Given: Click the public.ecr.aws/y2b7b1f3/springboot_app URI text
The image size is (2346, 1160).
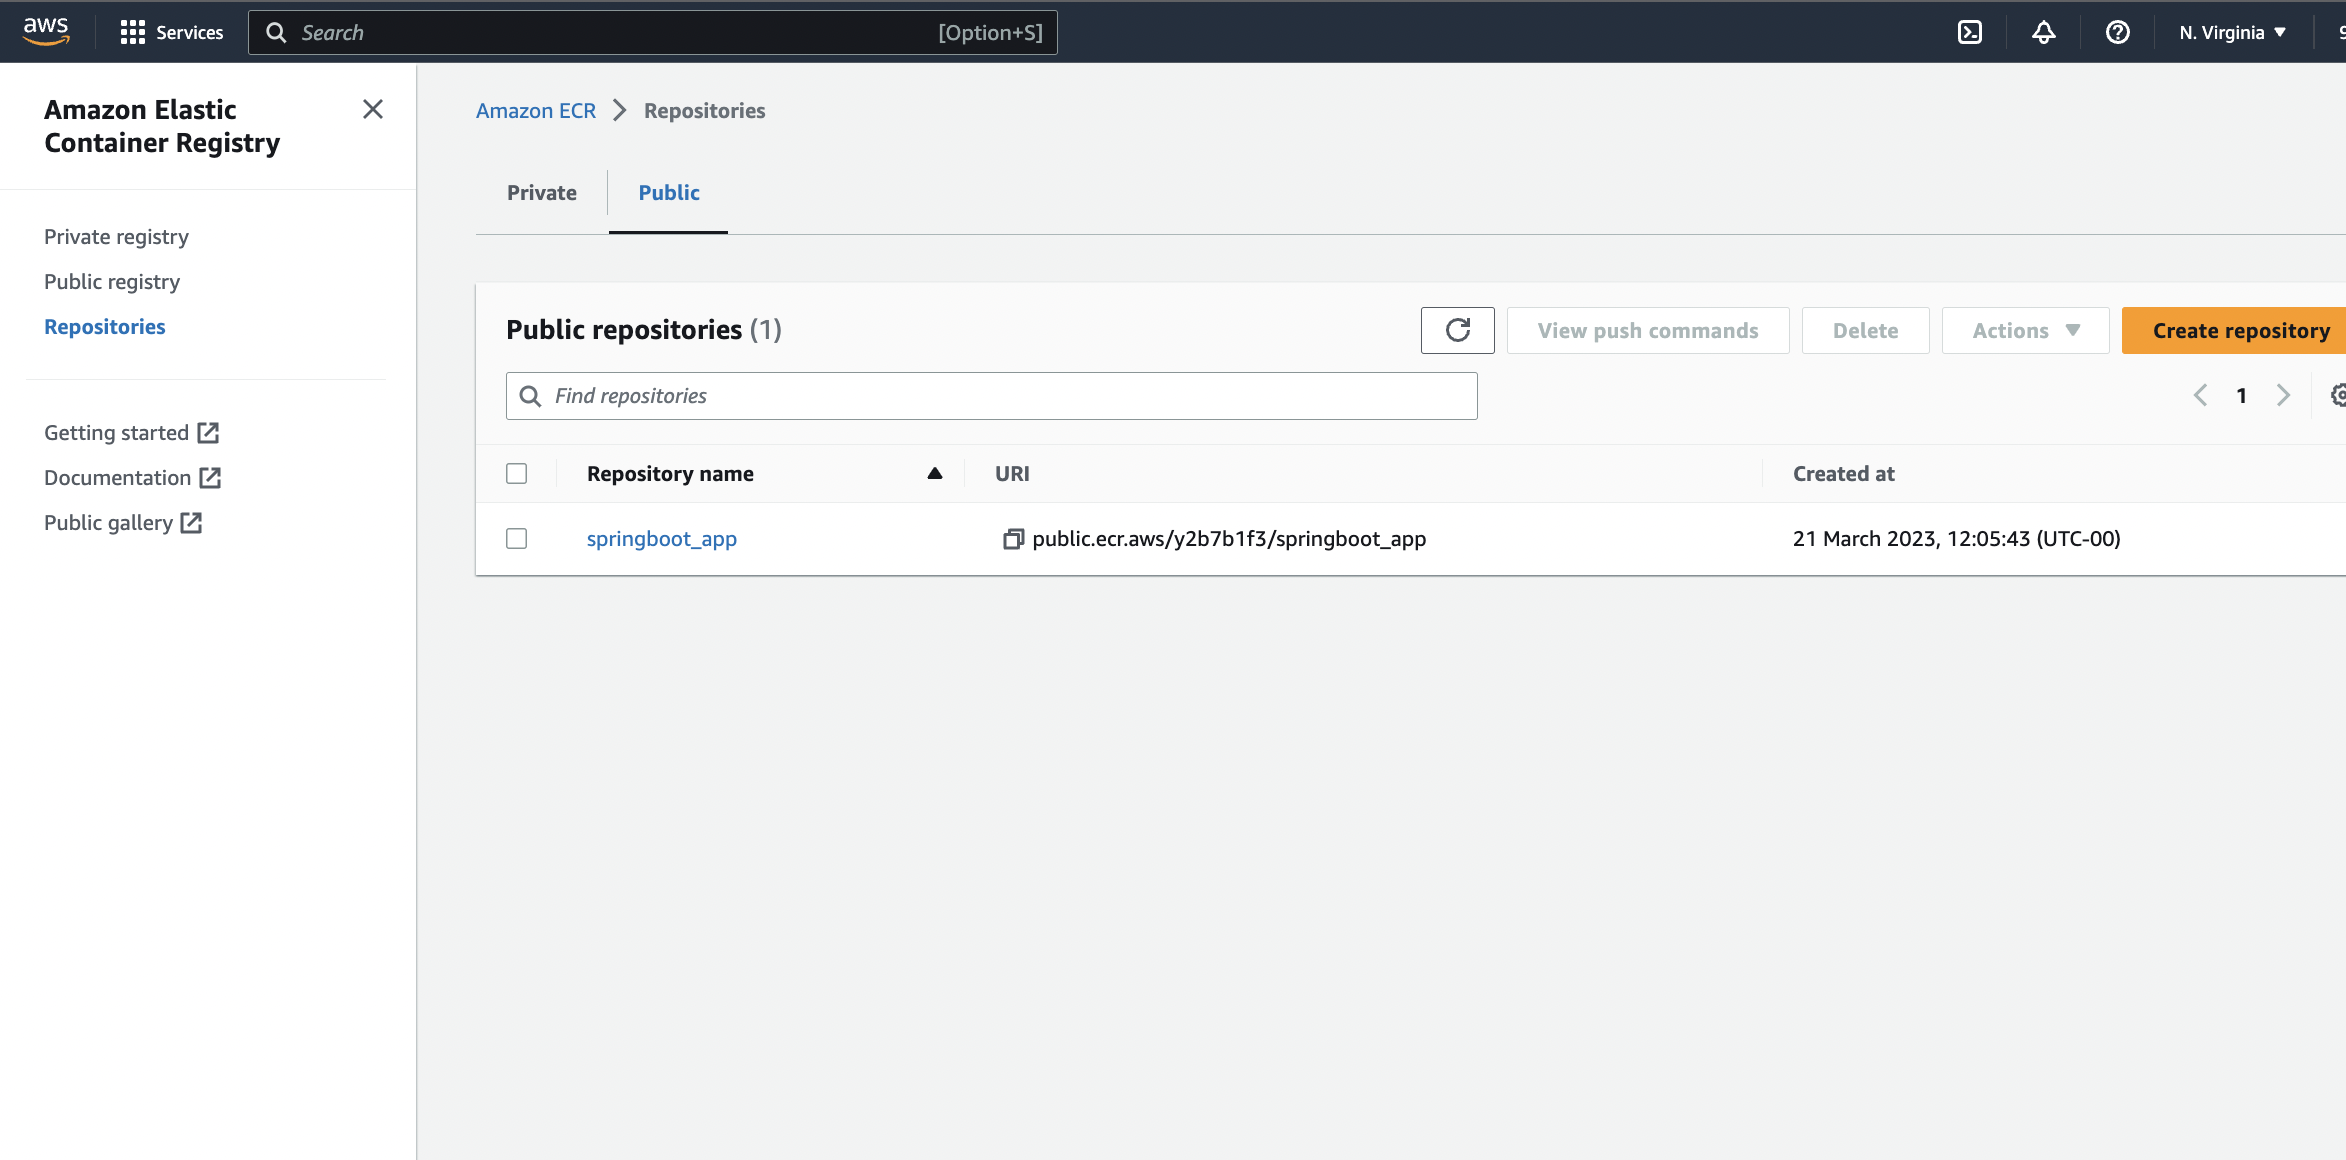Looking at the screenshot, I should pyautogui.click(x=1229, y=539).
